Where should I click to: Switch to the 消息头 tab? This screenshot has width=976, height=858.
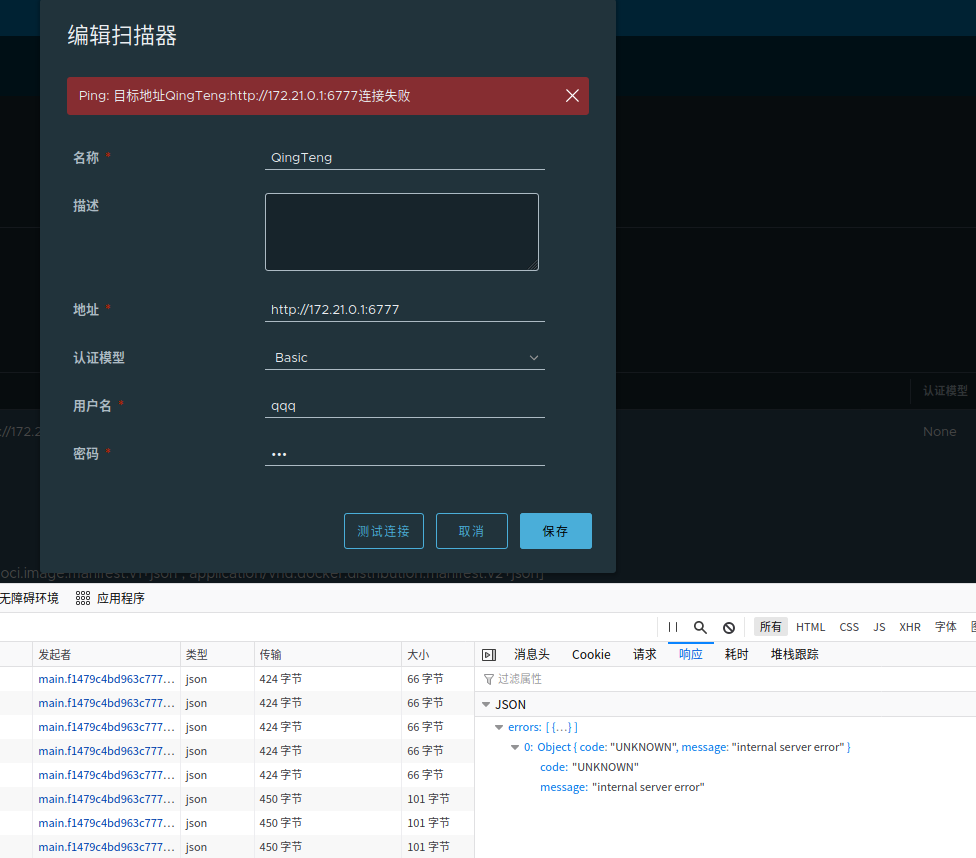click(x=531, y=654)
